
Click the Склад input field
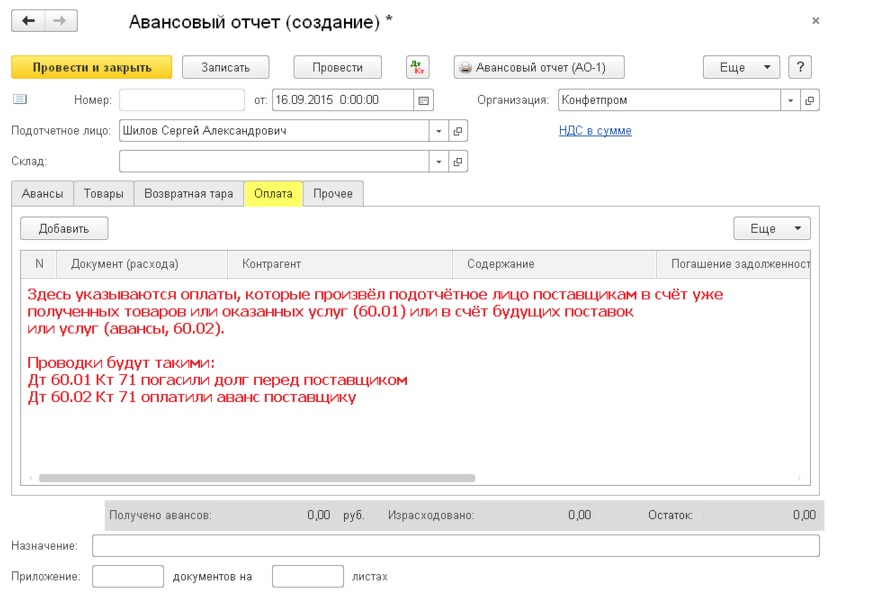coord(274,162)
